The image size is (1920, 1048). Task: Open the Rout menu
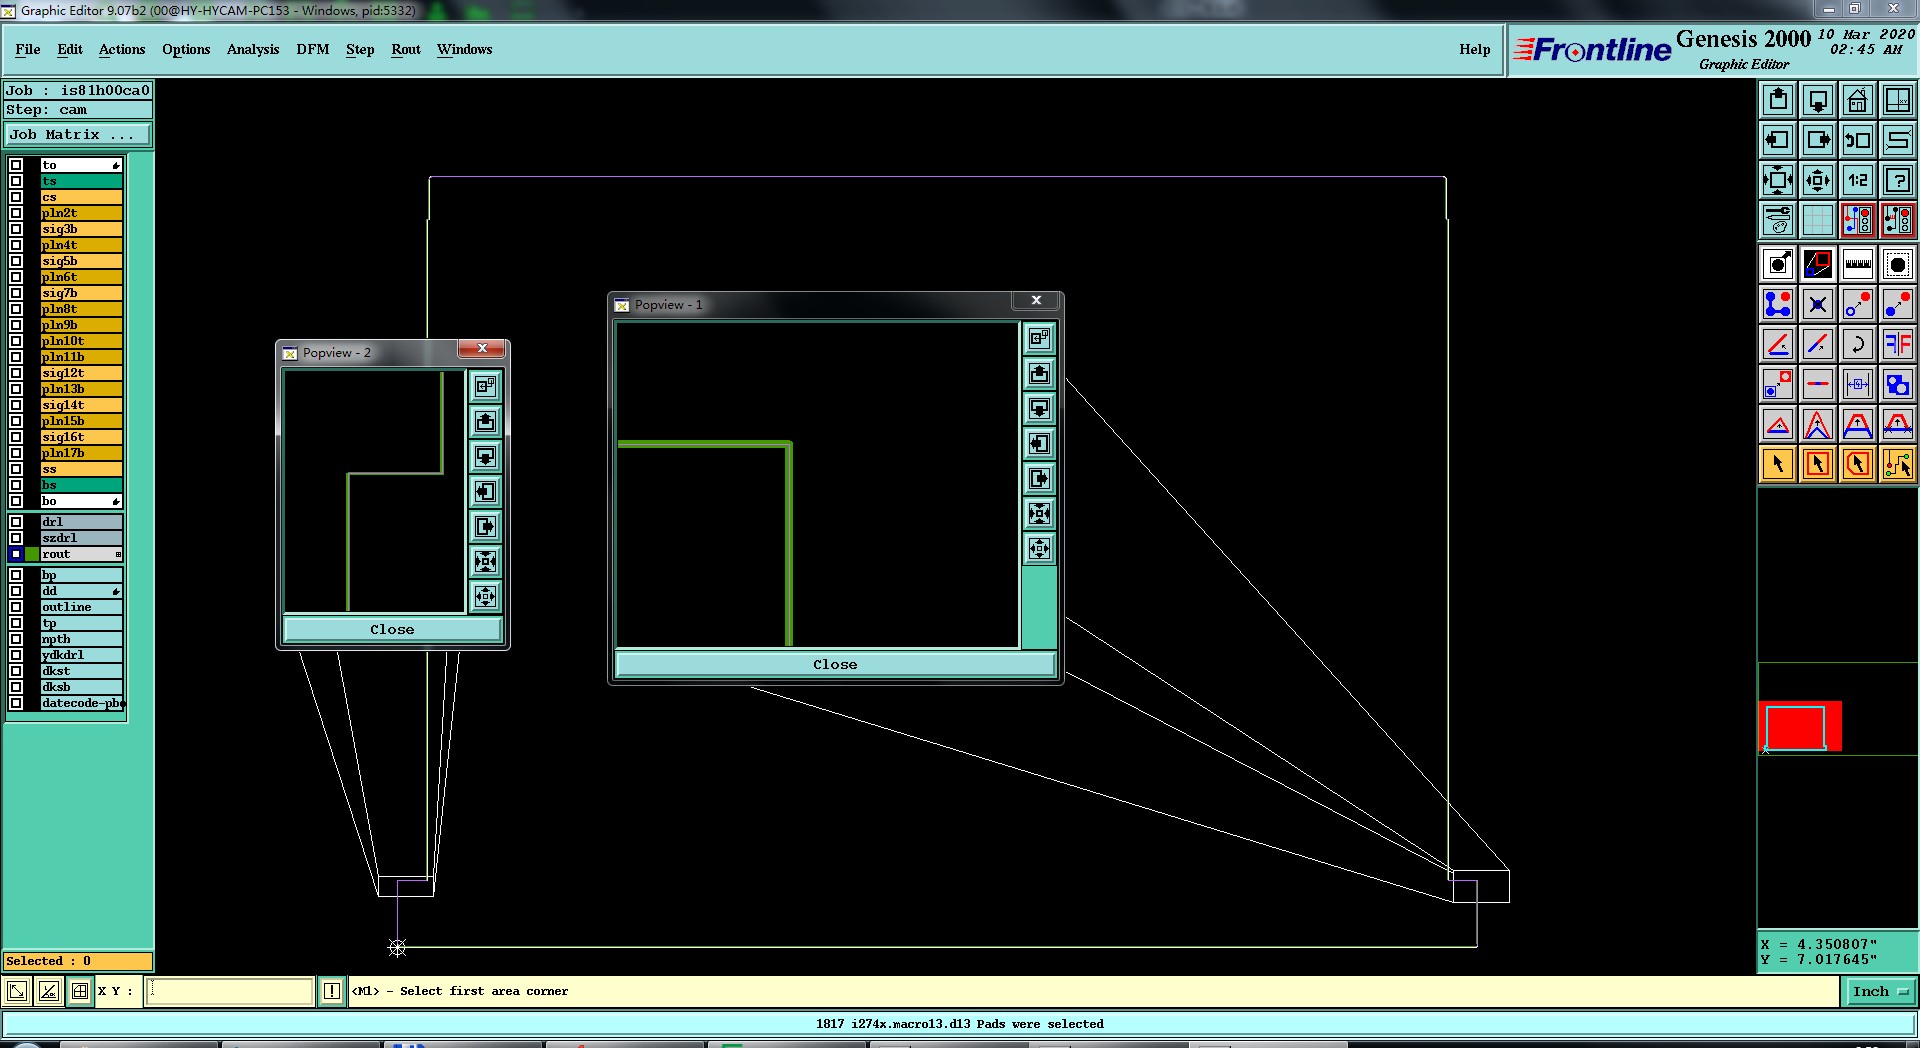tap(406, 49)
